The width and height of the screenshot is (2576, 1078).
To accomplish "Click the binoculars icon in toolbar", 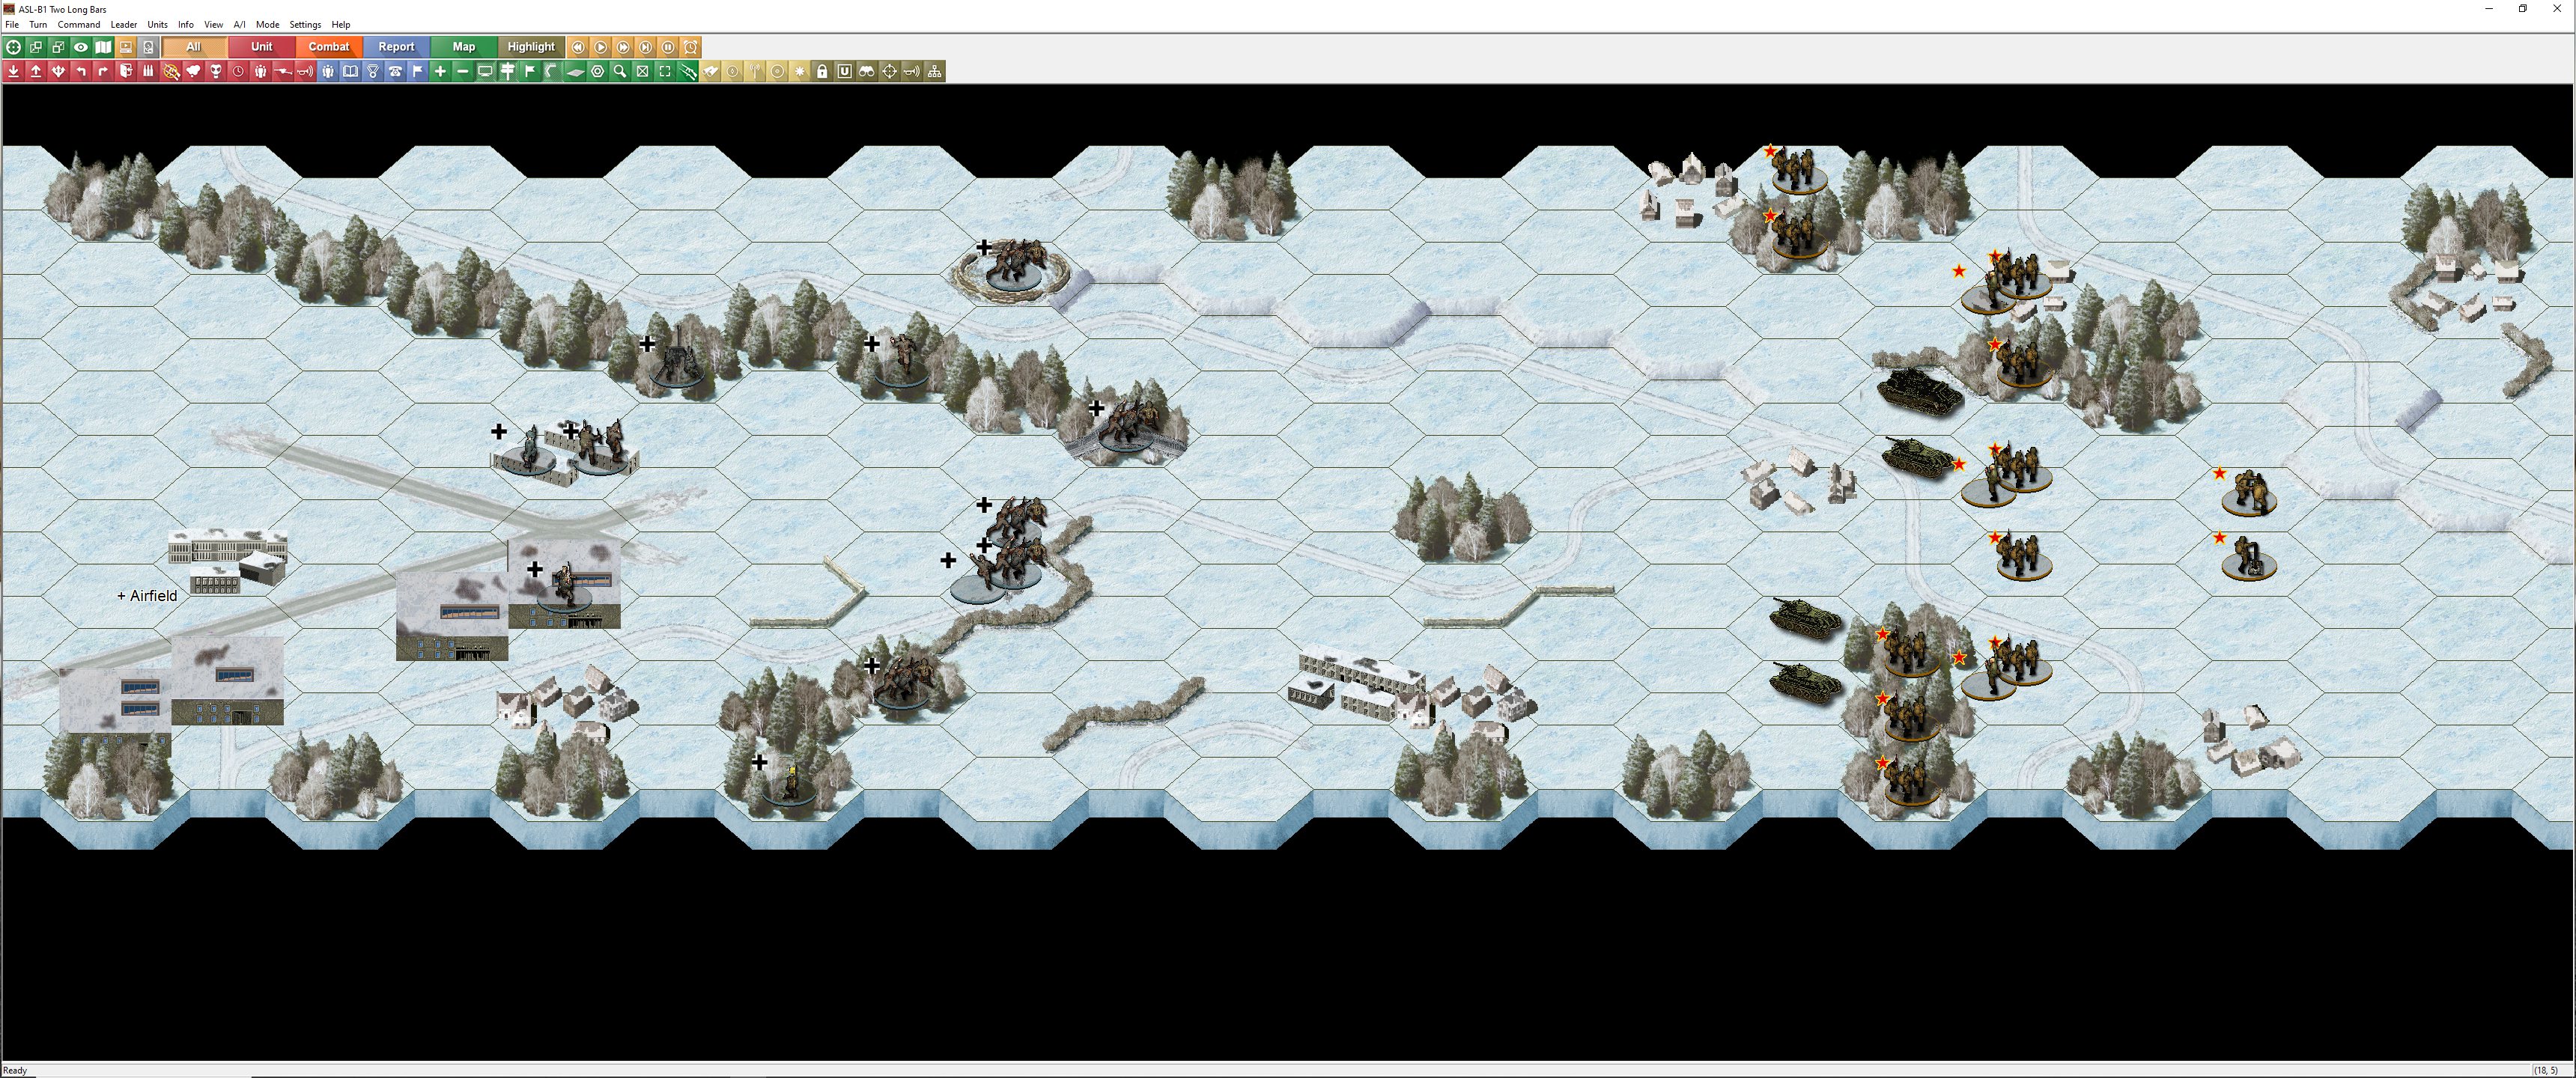I will point(867,71).
